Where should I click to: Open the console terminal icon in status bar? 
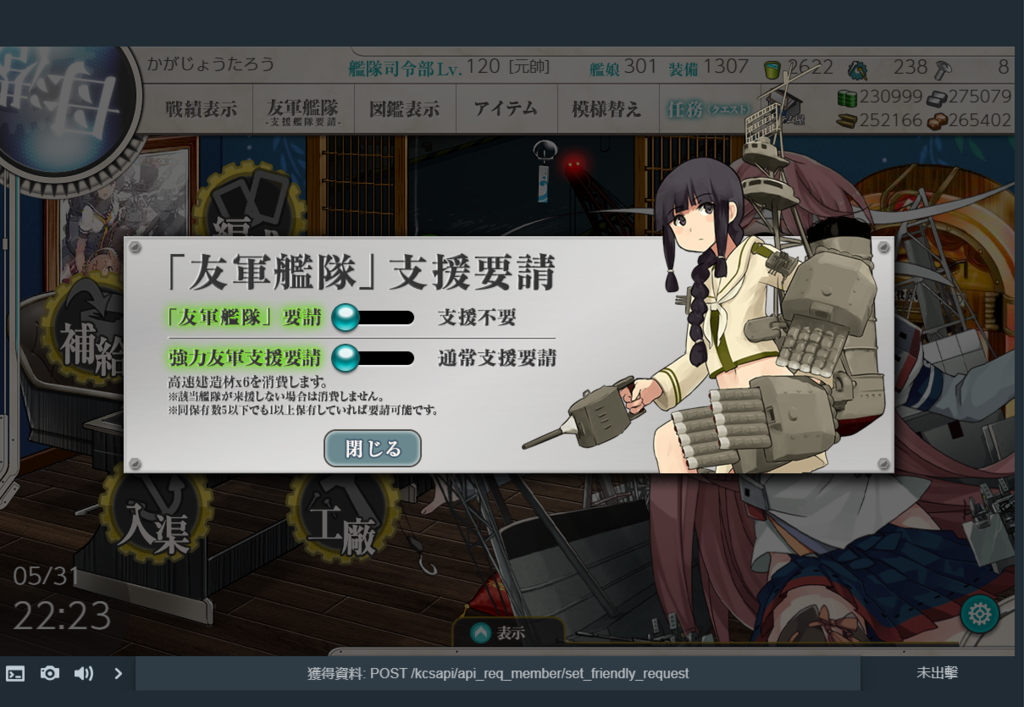15,673
